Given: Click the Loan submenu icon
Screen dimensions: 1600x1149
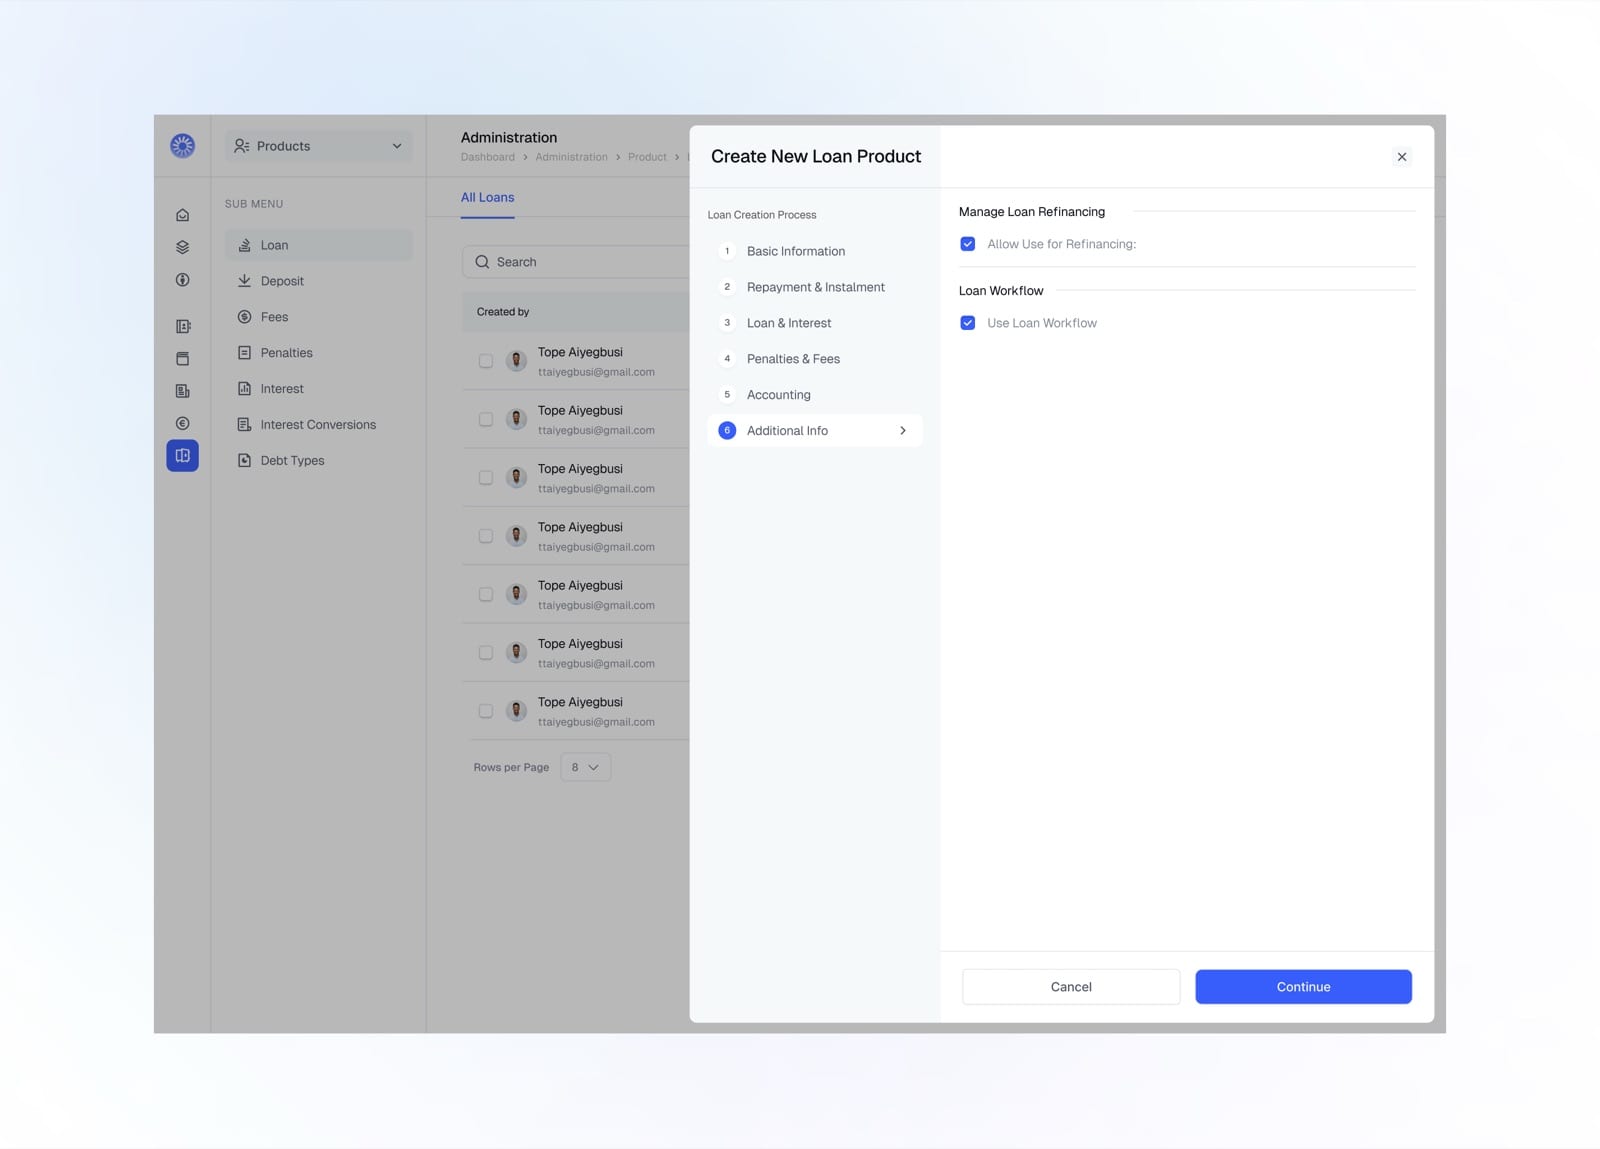Looking at the screenshot, I should tap(244, 245).
